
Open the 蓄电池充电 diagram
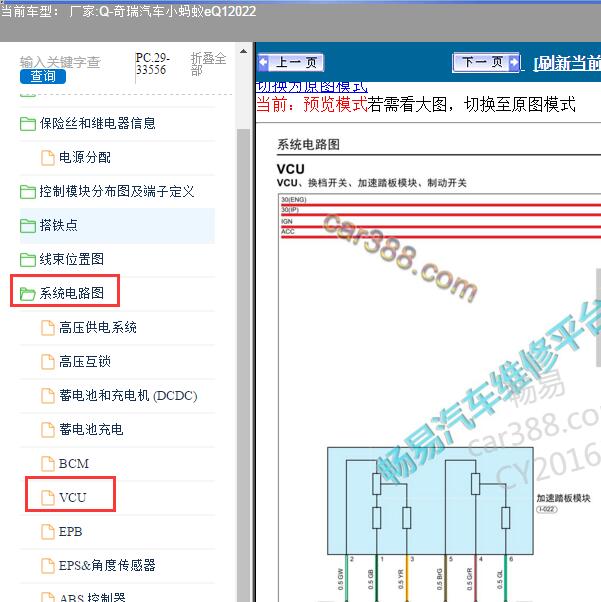(x=91, y=429)
